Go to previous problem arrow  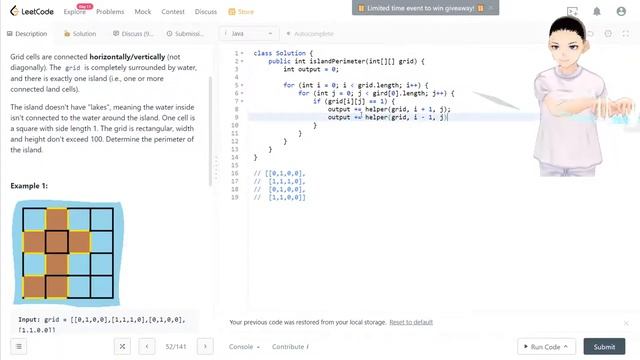point(147,347)
